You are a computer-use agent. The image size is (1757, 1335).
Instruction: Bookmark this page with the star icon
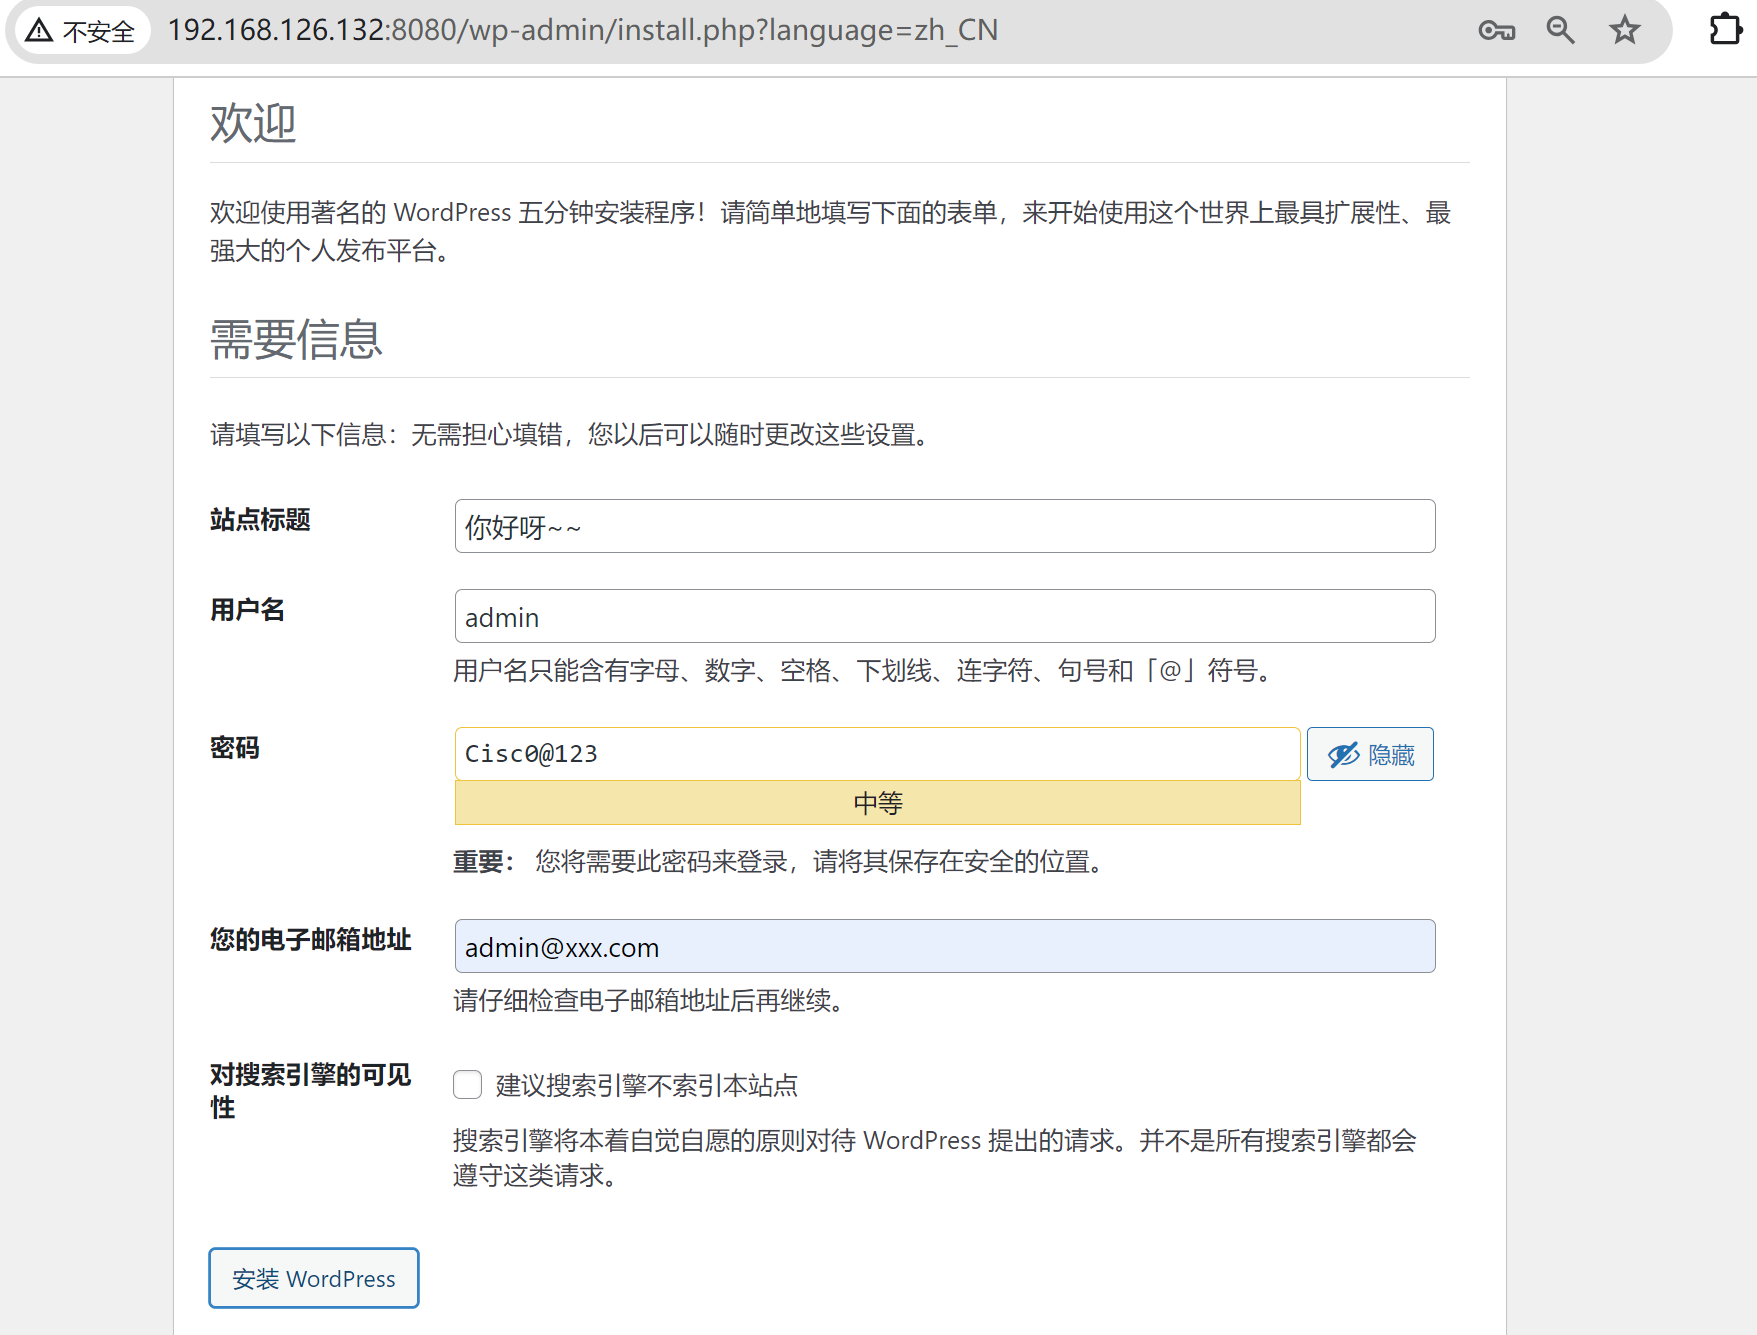click(x=1624, y=31)
